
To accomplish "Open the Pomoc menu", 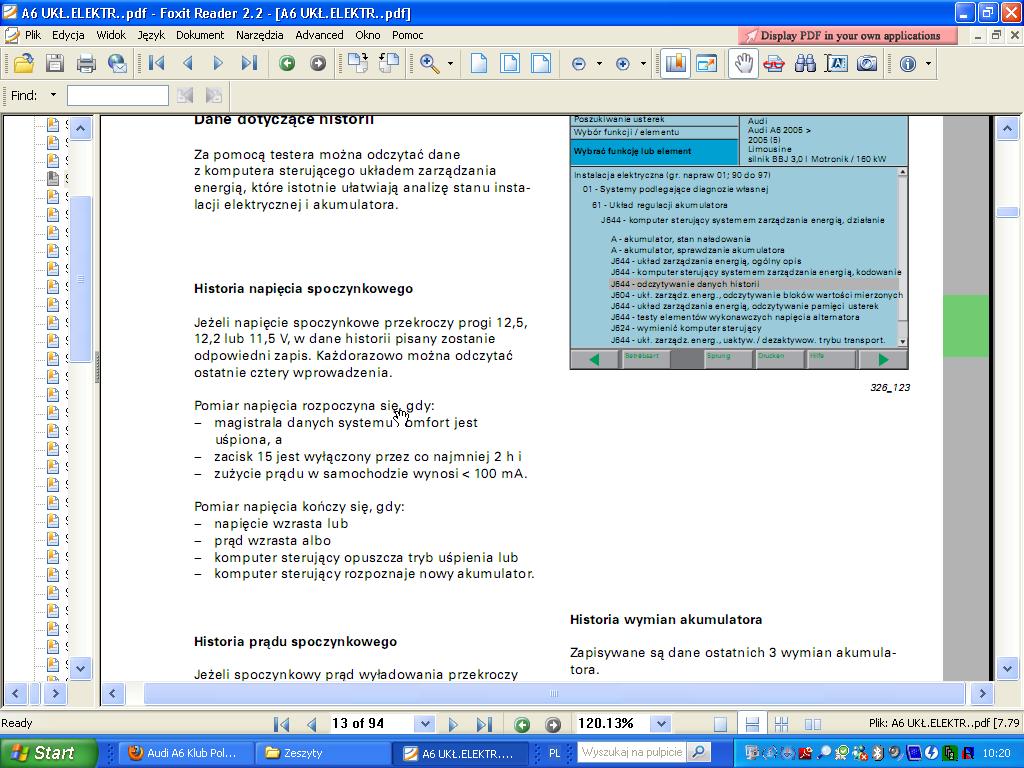I will 408,35.
